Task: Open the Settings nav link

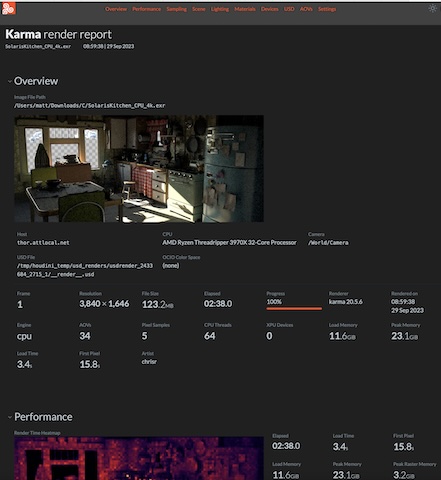Action: [x=327, y=9]
